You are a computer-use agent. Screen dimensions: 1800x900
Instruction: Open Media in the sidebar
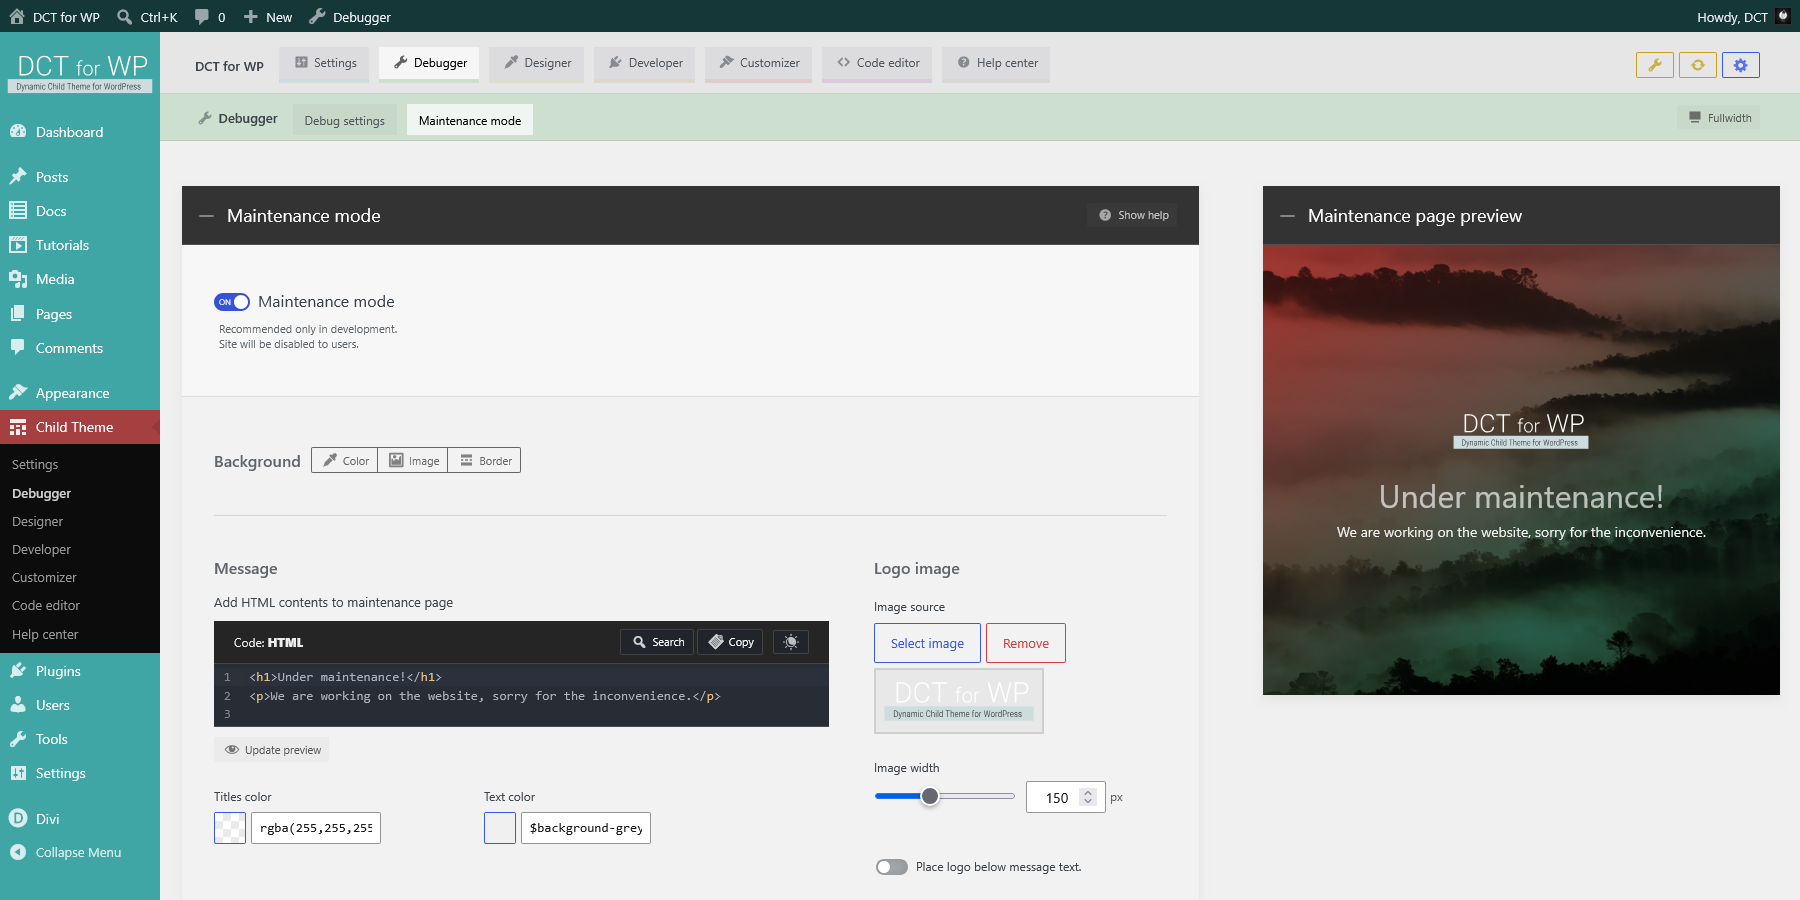80,279
